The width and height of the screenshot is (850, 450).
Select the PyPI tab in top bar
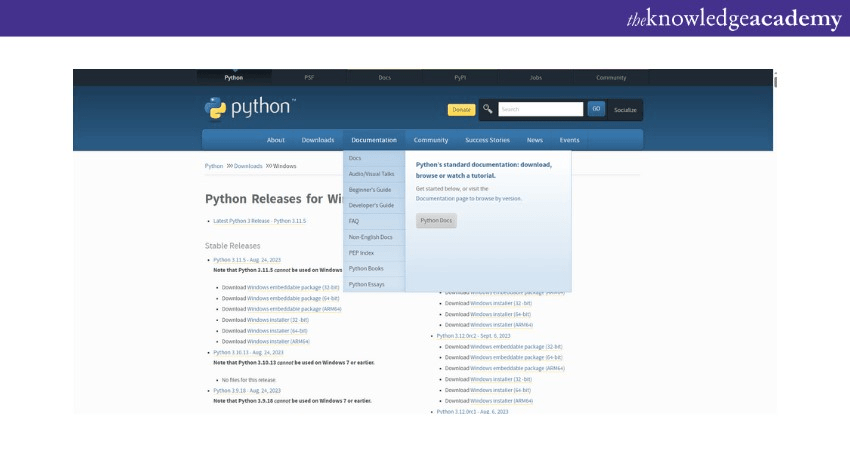pyautogui.click(x=460, y=78)
